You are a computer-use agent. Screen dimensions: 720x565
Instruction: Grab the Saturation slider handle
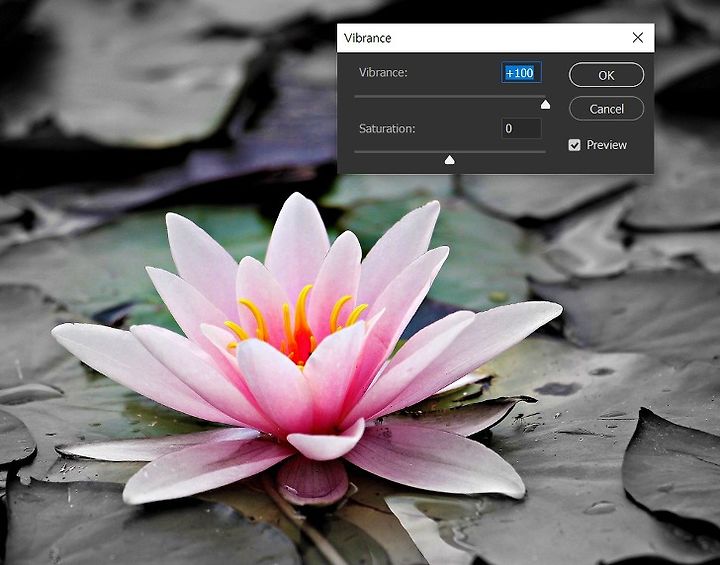coord(450,159)
